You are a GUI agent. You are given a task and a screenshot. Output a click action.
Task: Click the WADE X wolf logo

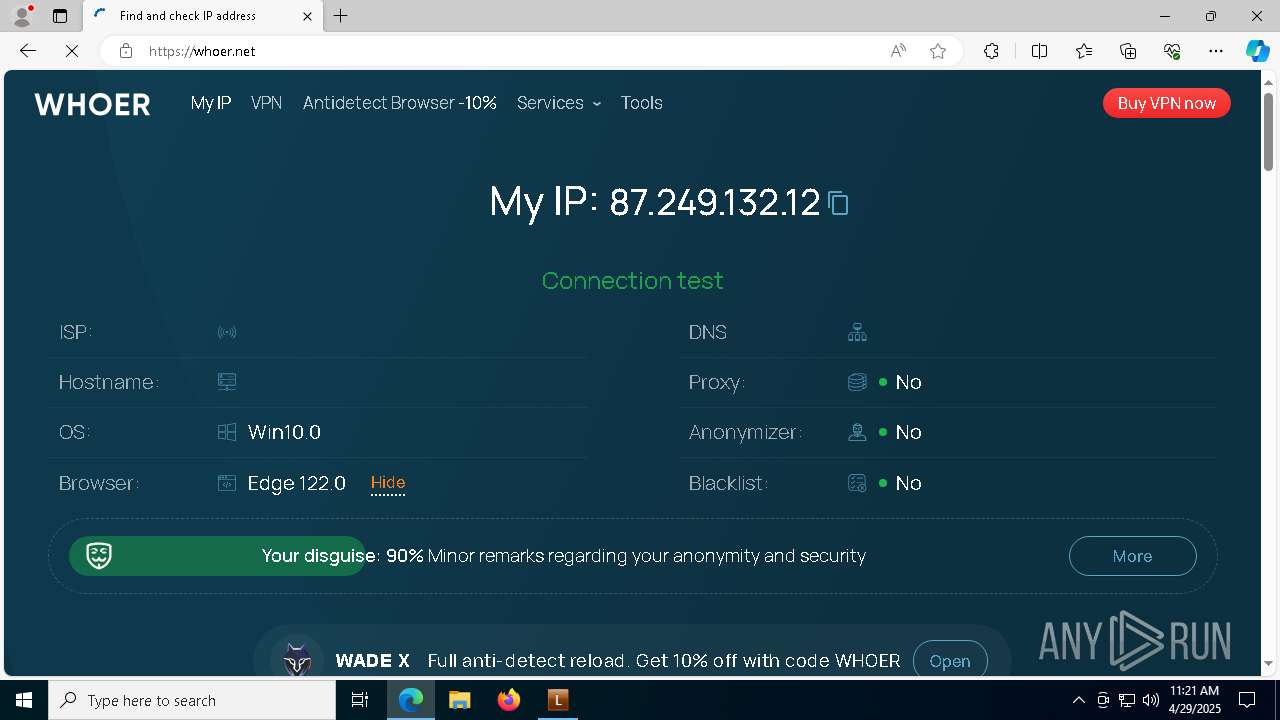click(297, 660)
